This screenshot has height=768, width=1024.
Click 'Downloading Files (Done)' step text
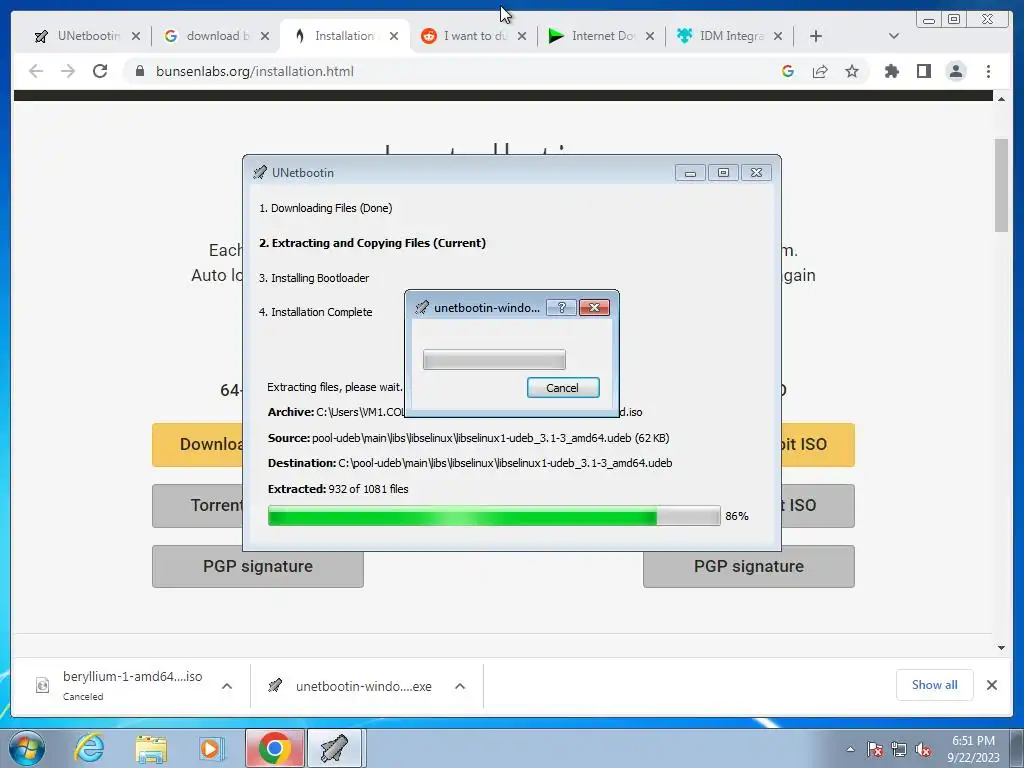[326, 208]
